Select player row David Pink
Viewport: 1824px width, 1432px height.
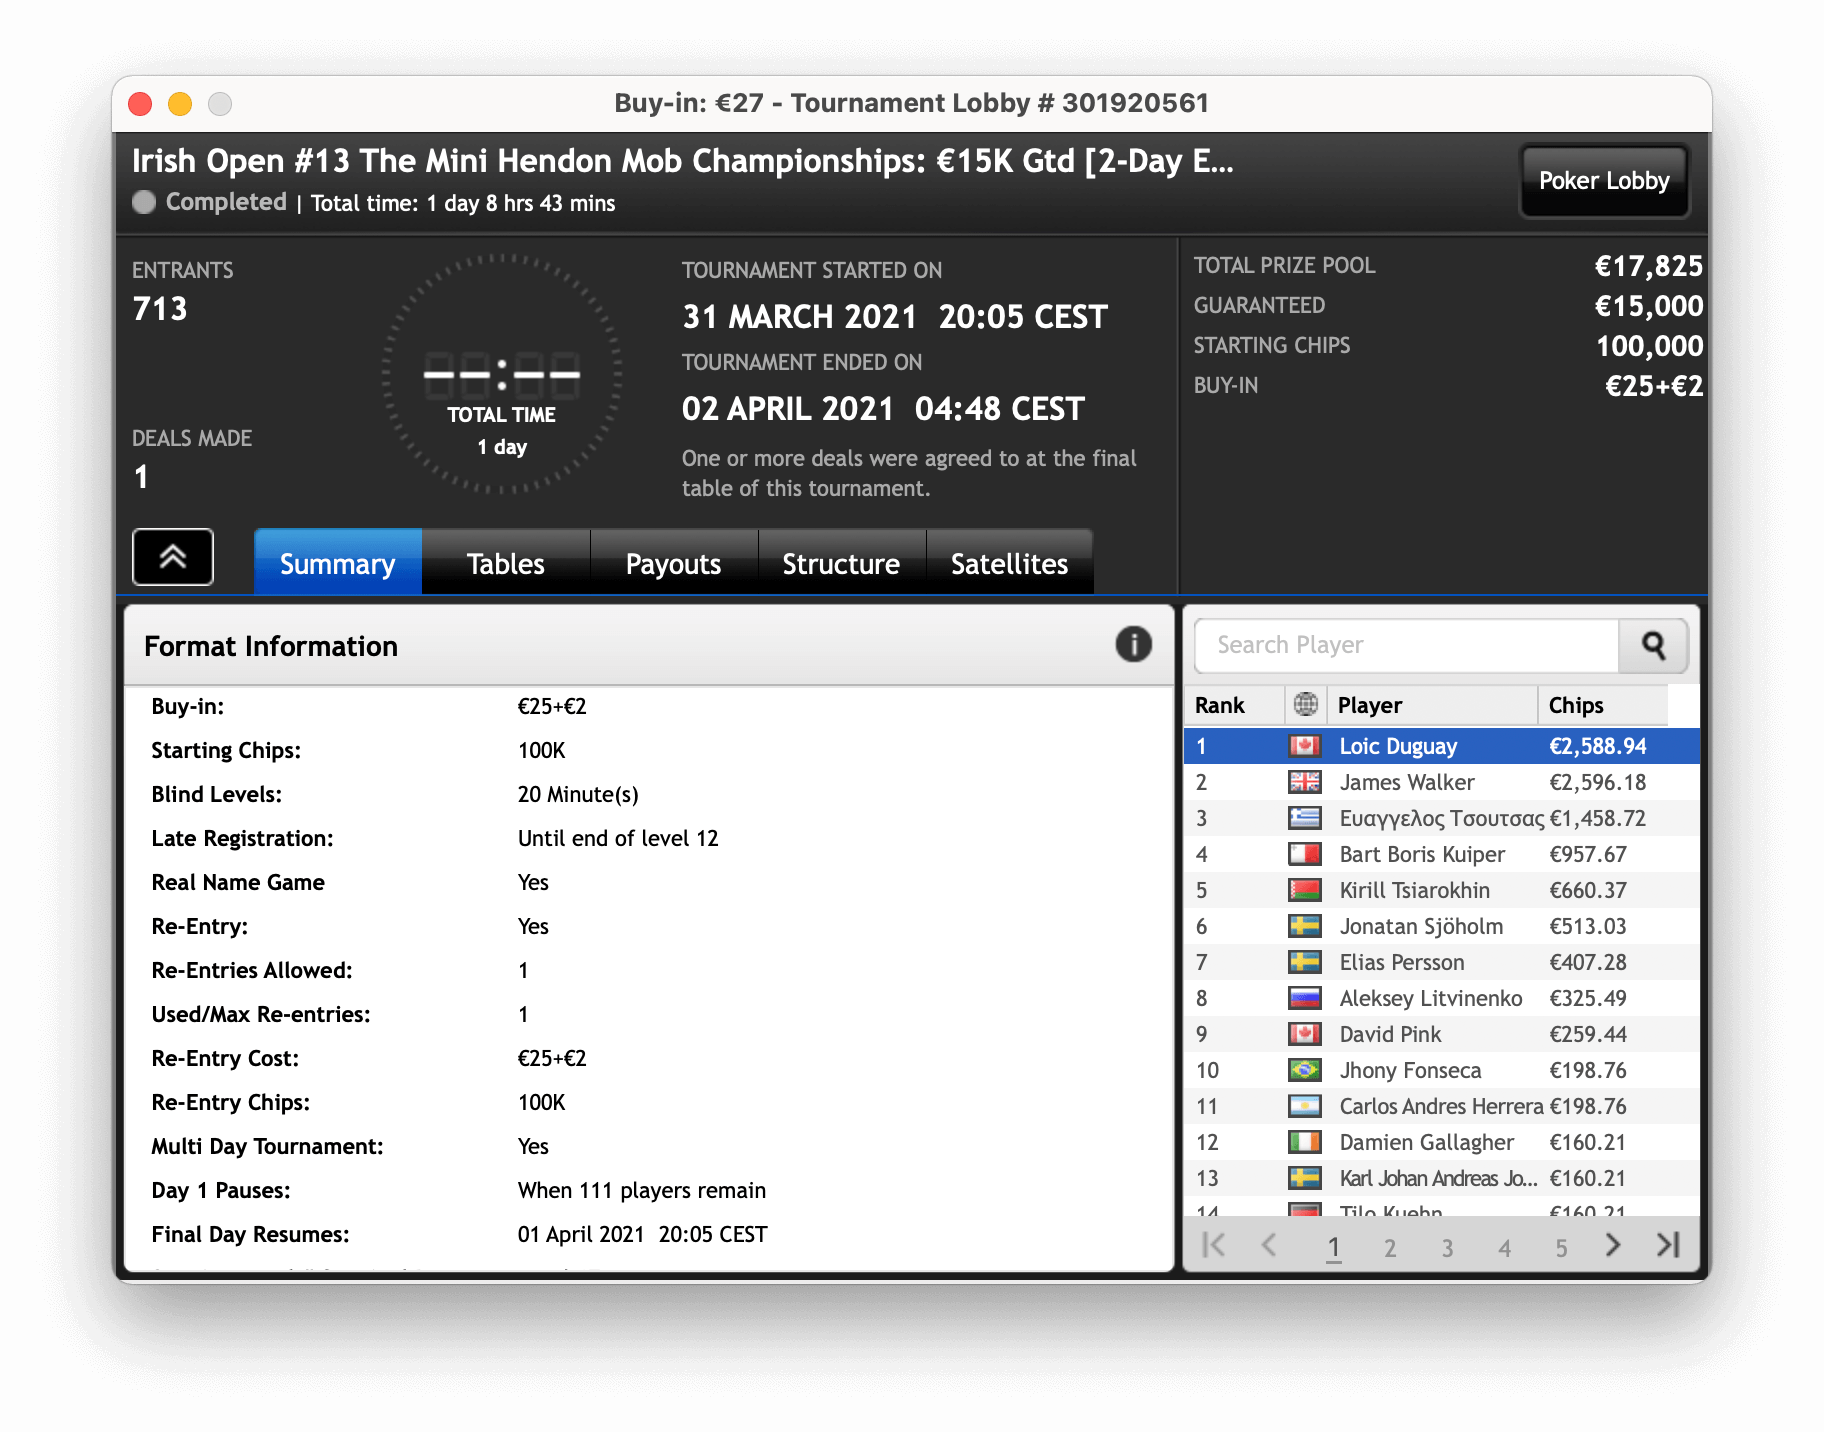pyautogui.click(x=1442, y=1034)
